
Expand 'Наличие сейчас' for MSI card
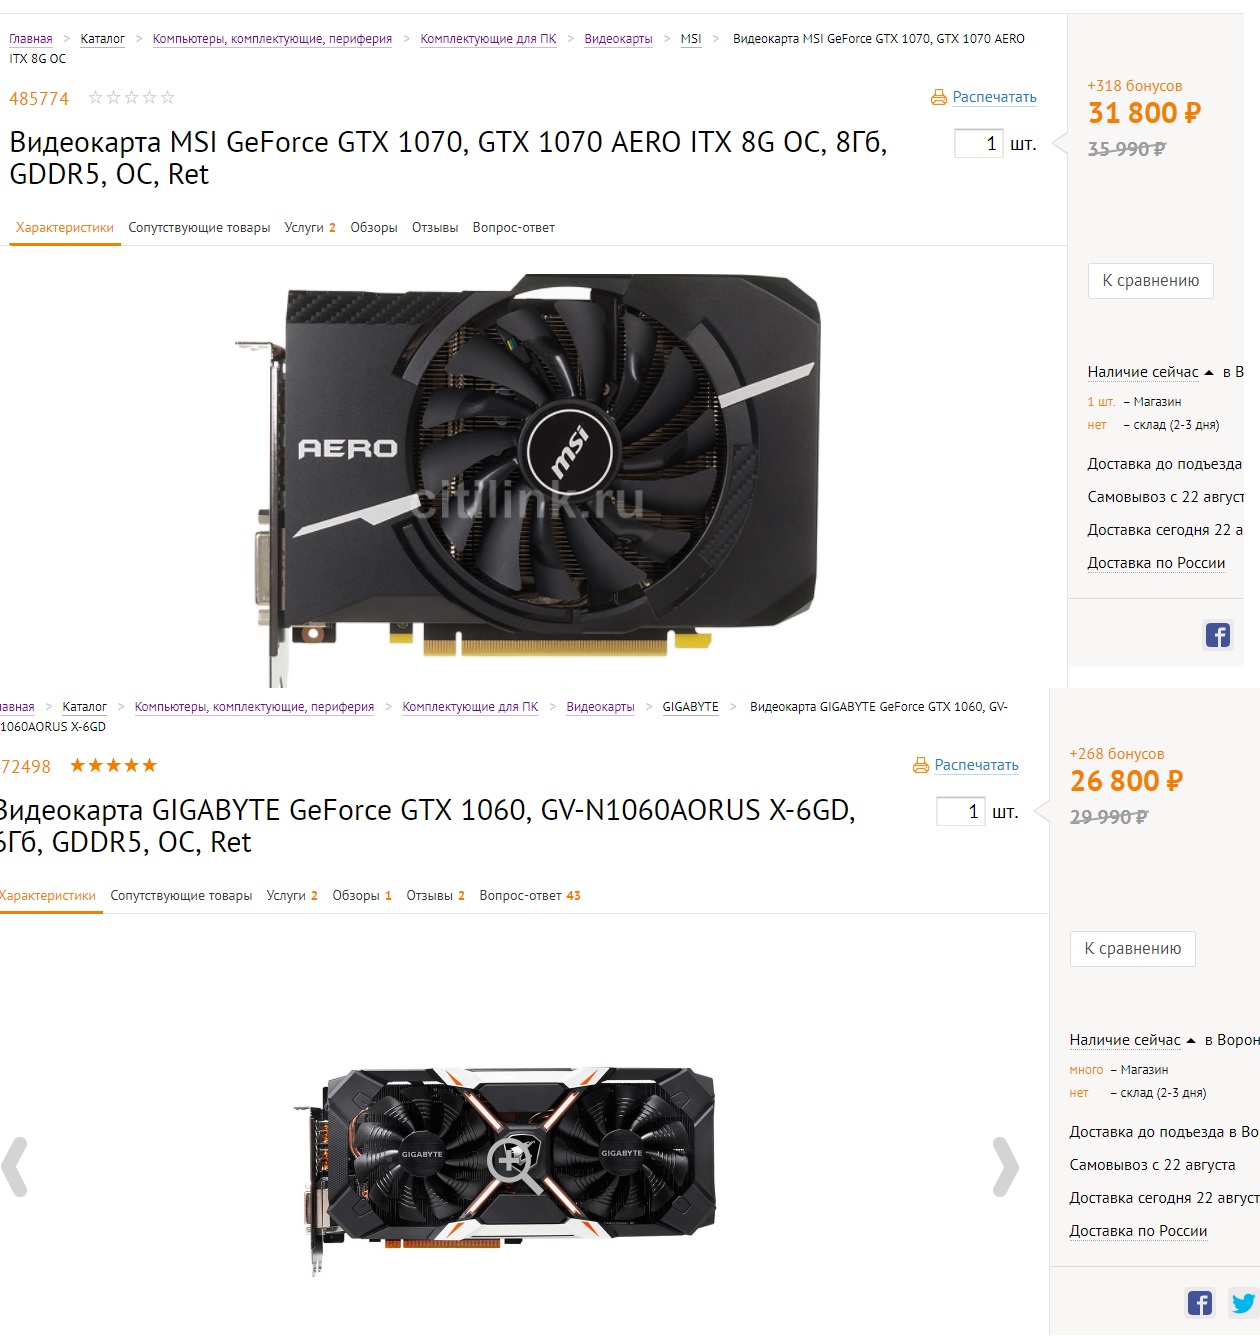tap(1150, 372)
